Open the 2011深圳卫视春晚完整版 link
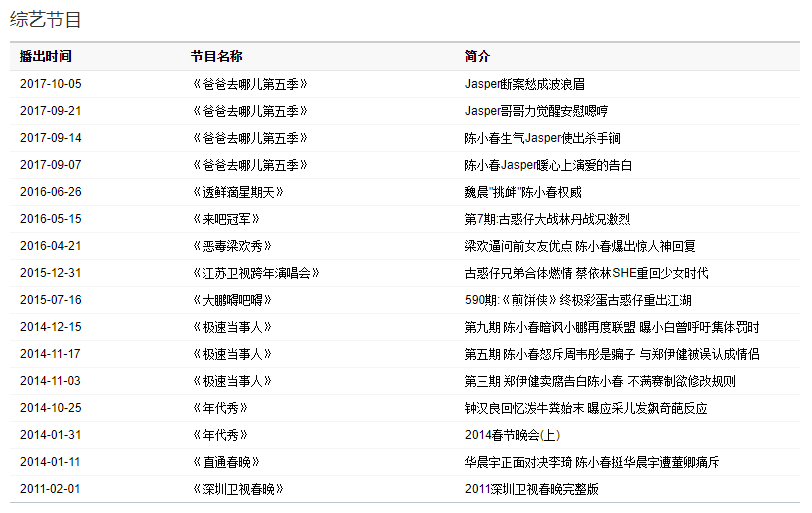 click(x=531, y=489)
